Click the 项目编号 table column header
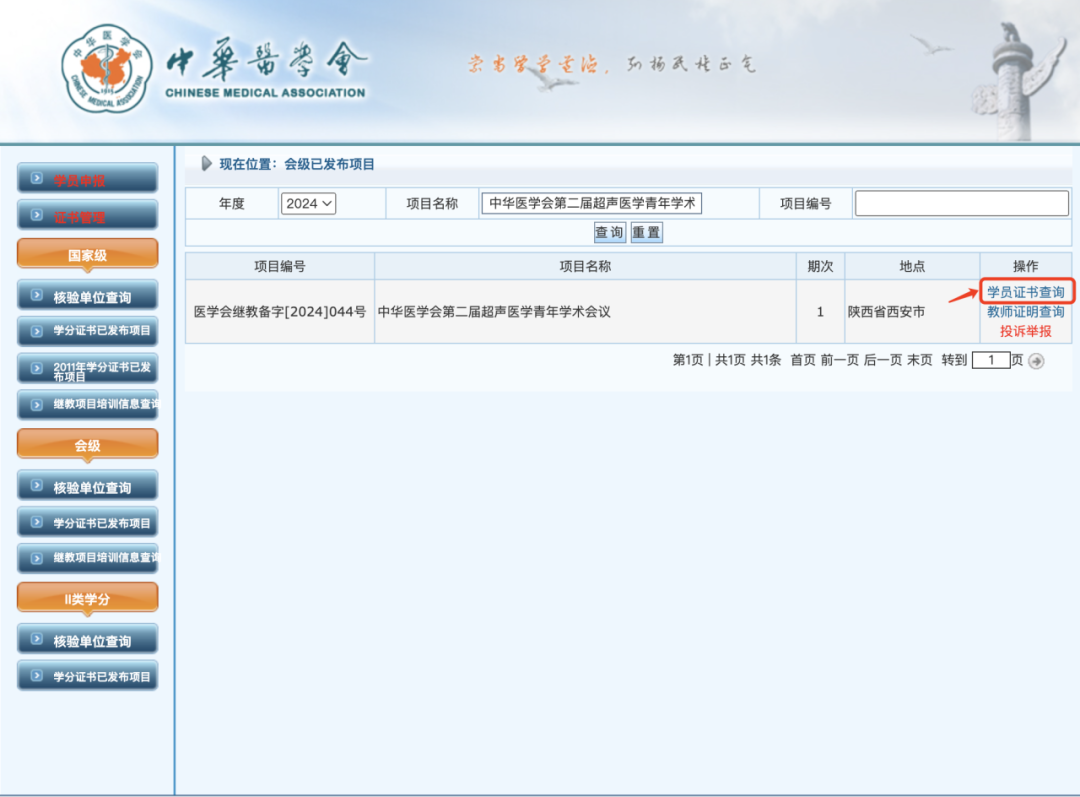Image resolution: width=1080 pixels, height=797 pixels. (280, 266)
